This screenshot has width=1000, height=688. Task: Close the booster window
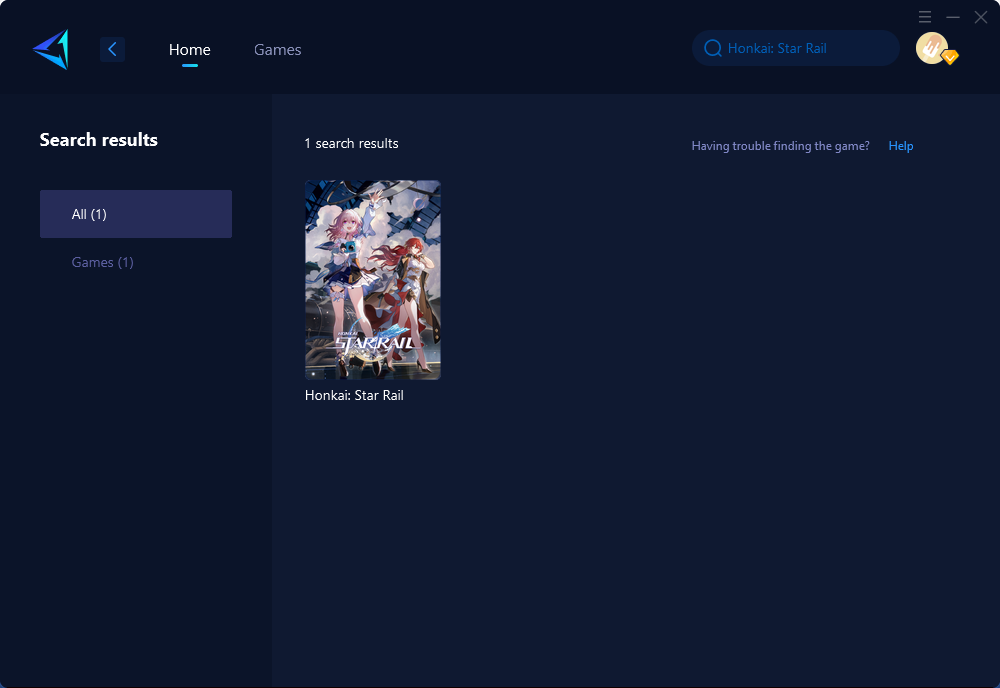pyautogui.click(x=981, y=17)
